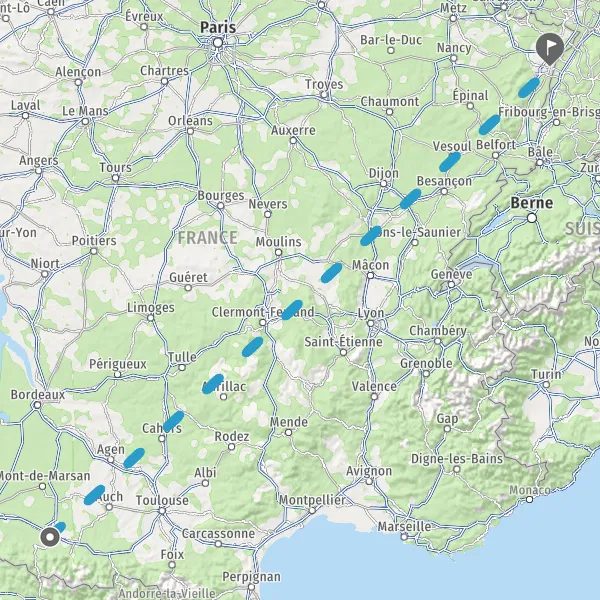600x600 pixels.
Task: Click the Lyon city marker
Action: point(370,324)
